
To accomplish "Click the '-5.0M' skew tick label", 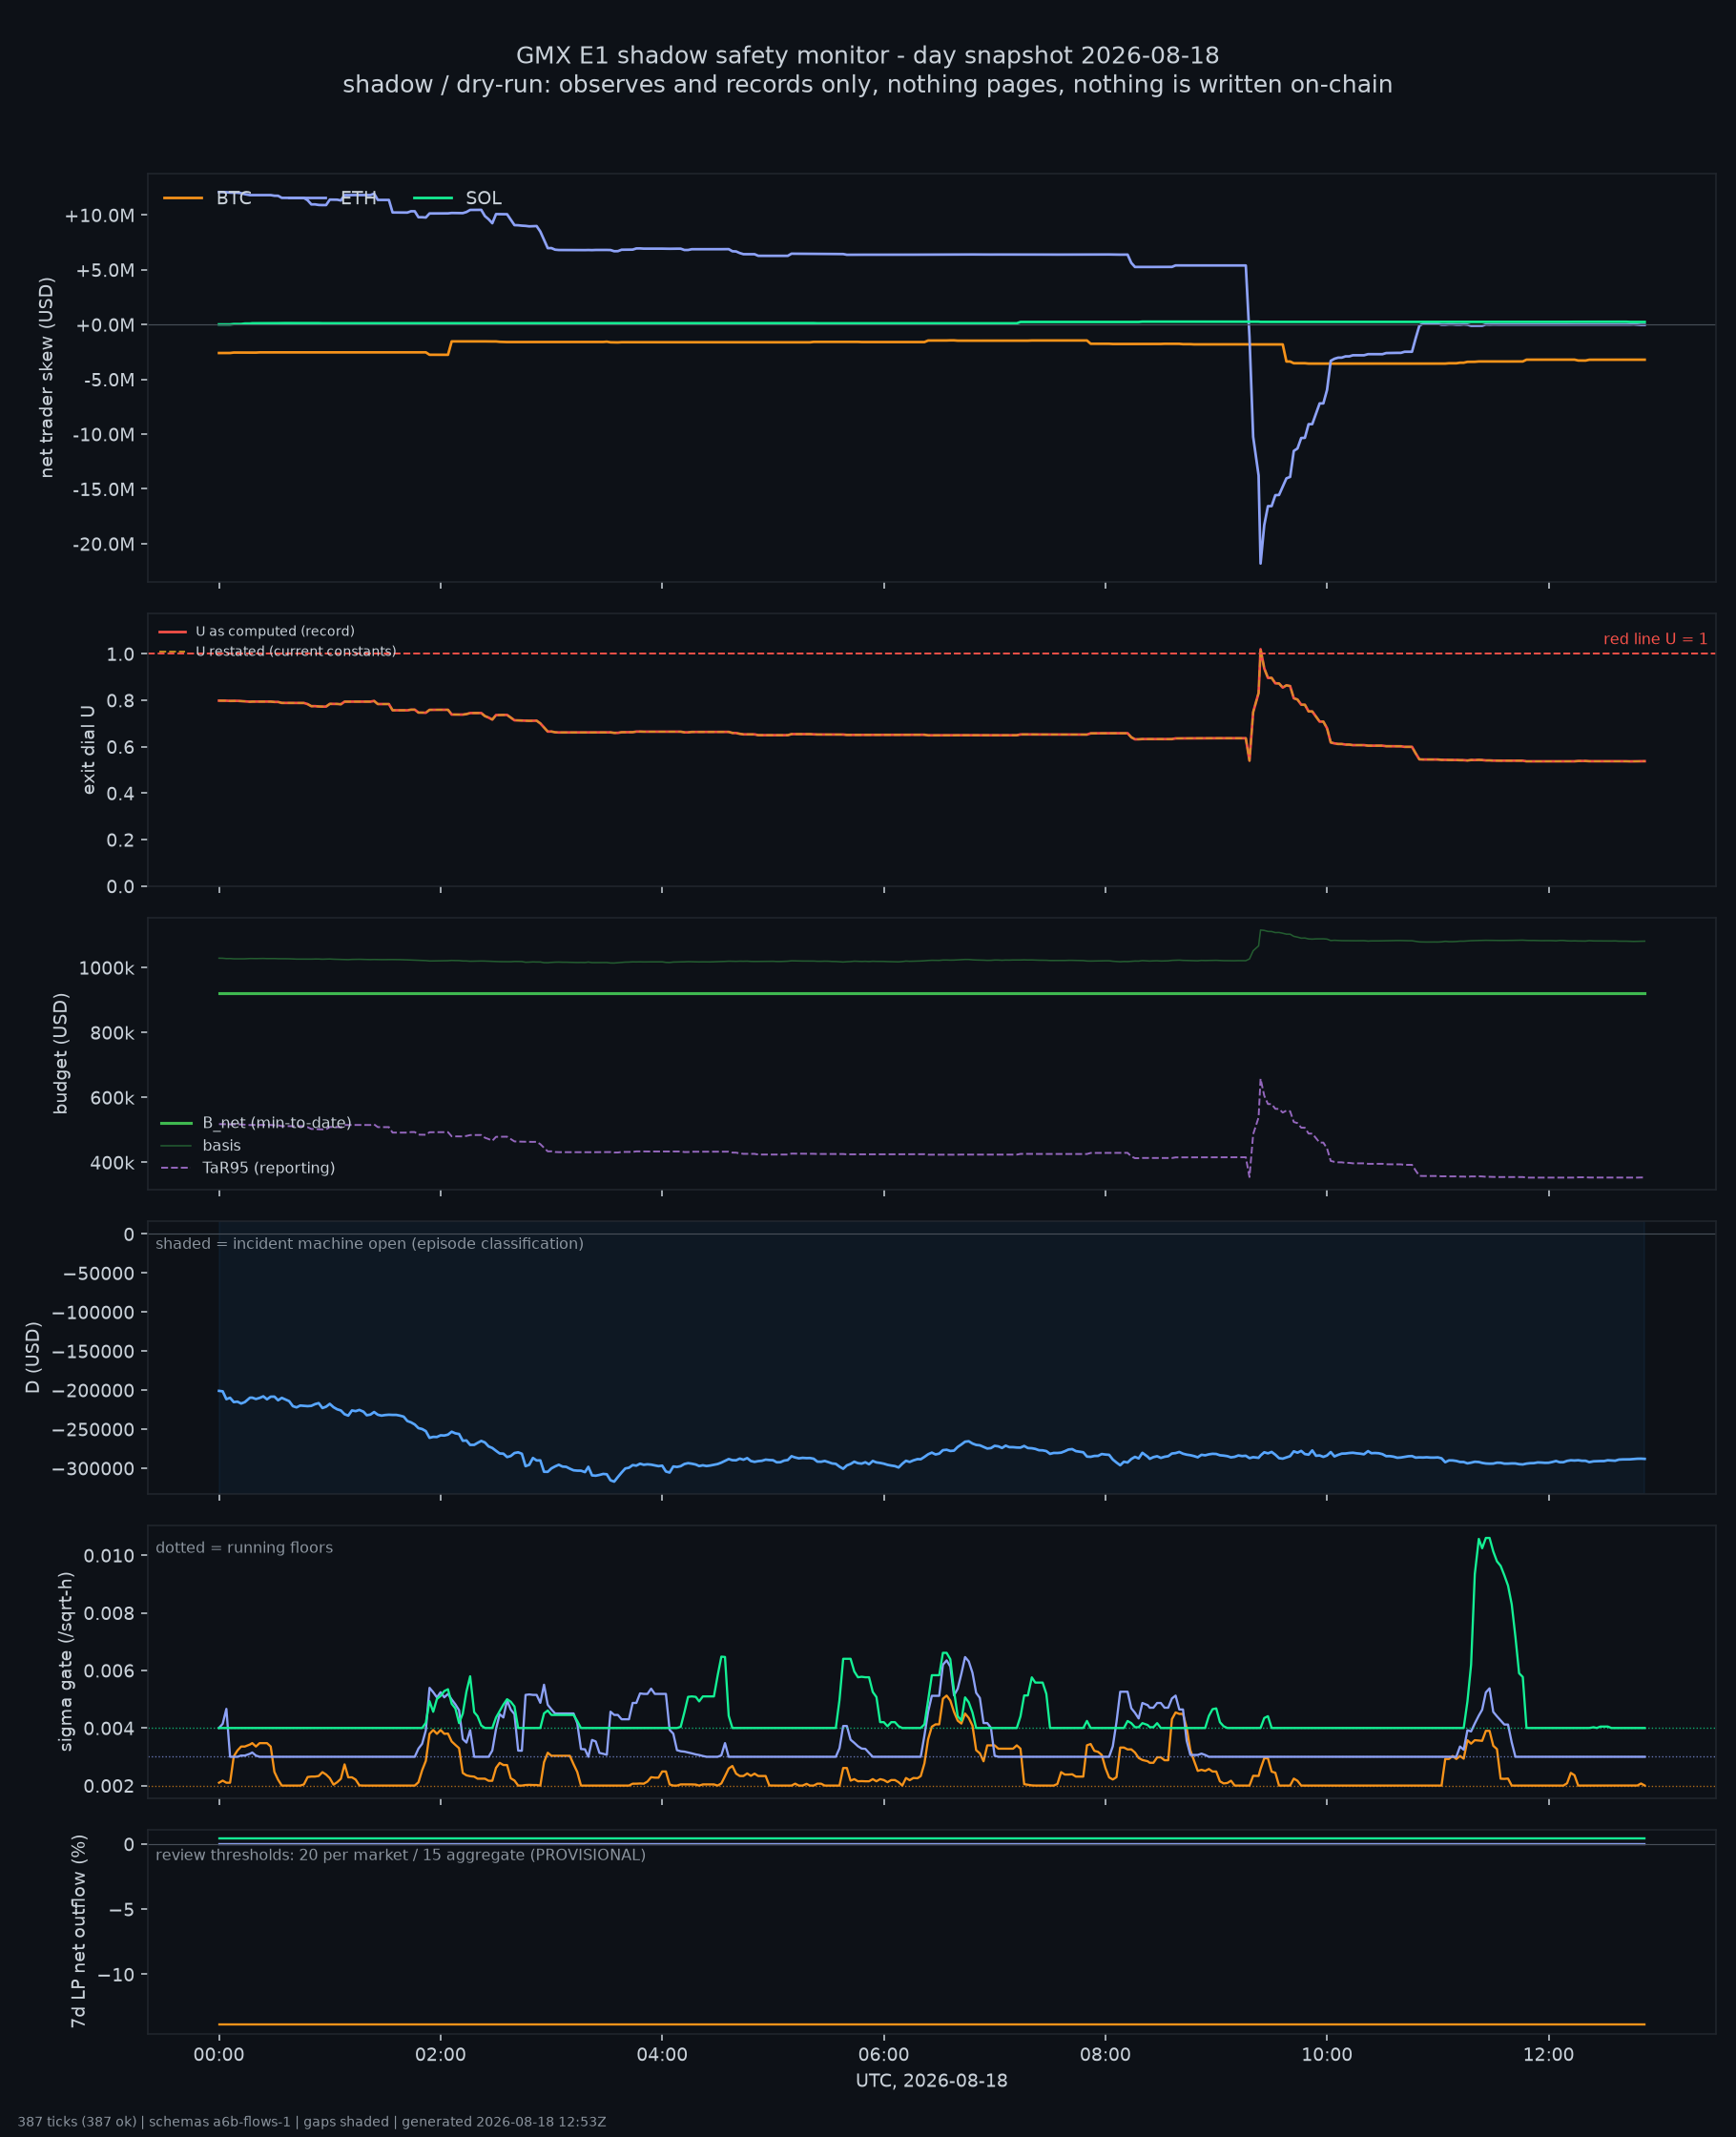I will pyautogui.click(x=108, y=380).
